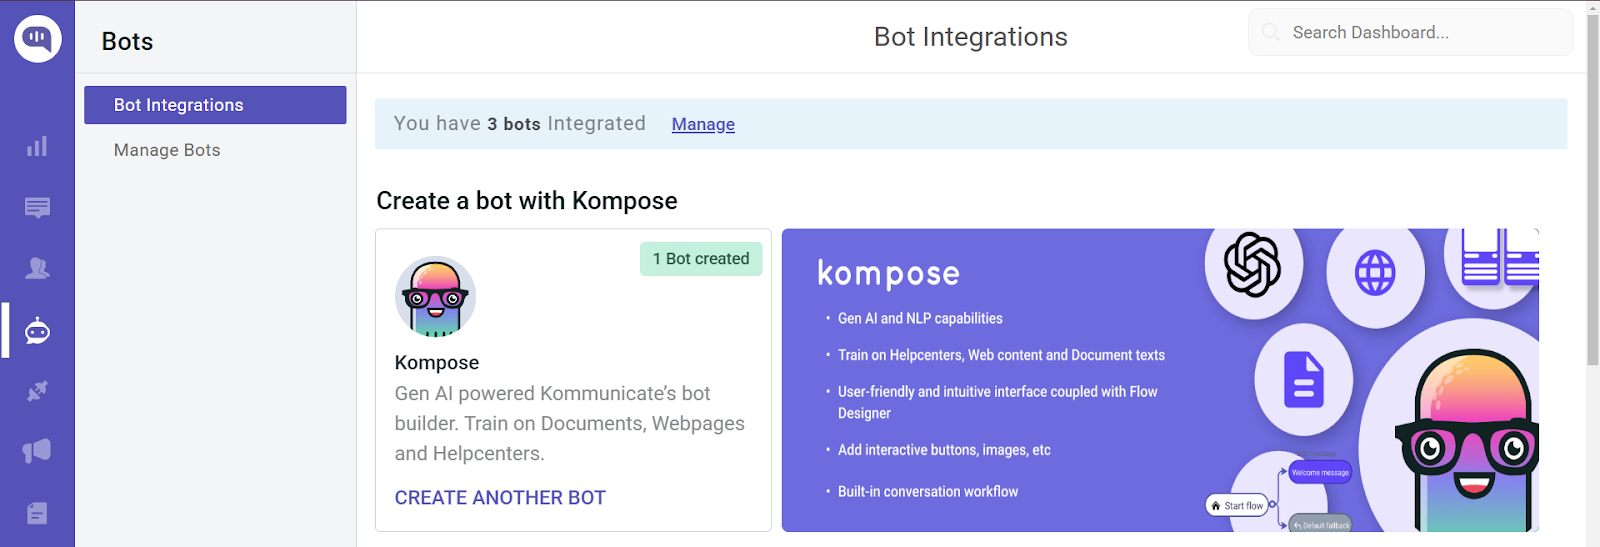
Task: Click the OpenAI logo in banner
Action: [1253, 265]
